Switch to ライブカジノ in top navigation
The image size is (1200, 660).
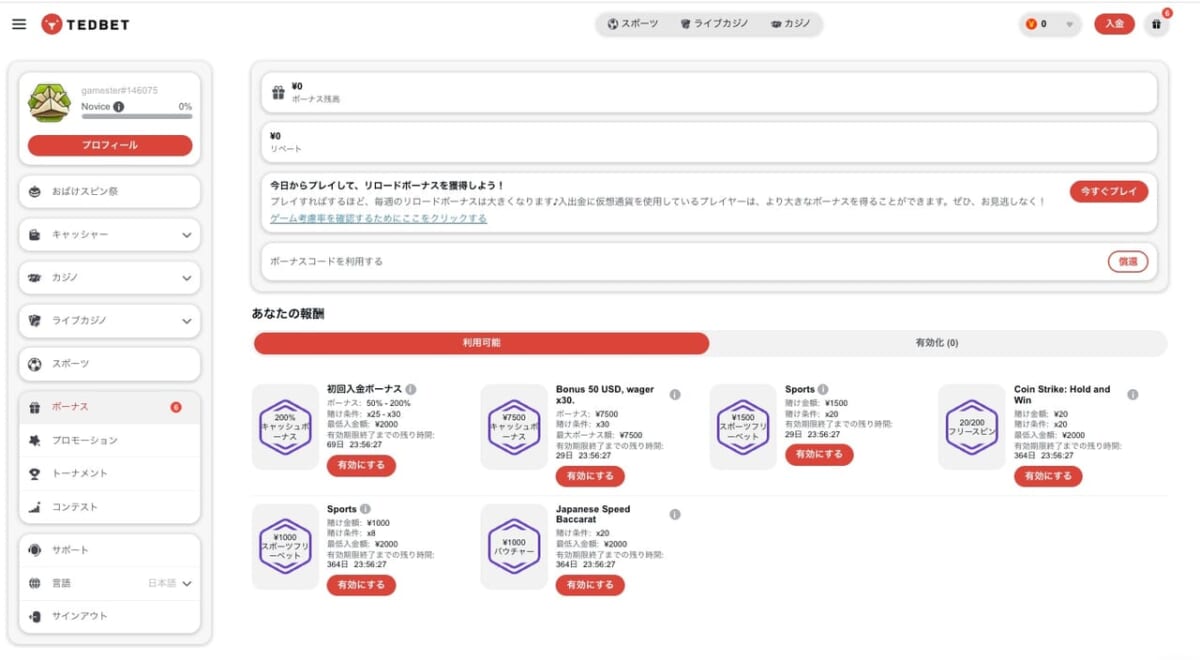[714, 24]
